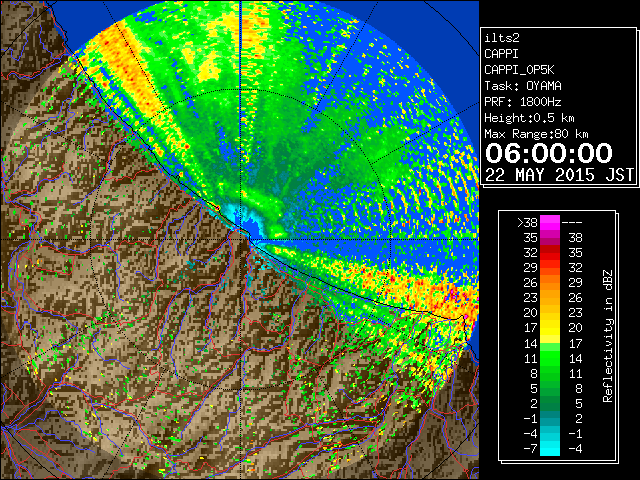Select the 'Max Range:80 km' text
This screenshot has height=480, width=640.
536,134
